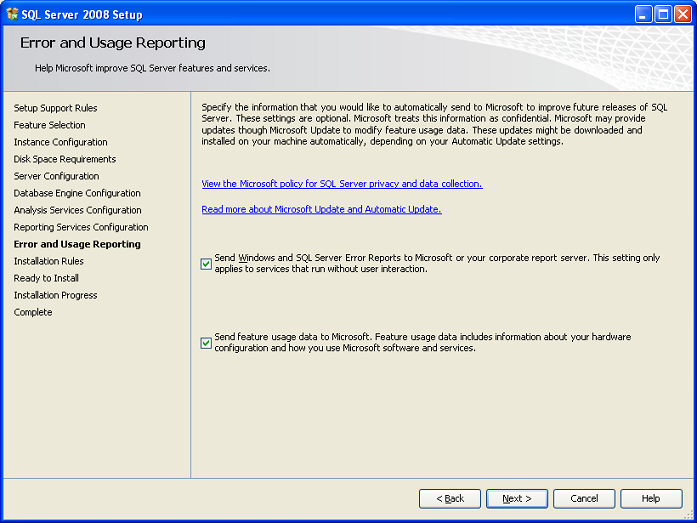This screenshot has width=697, height=523.
Task: Select Reporting Services Configuration in the step list
Action: 81,227
